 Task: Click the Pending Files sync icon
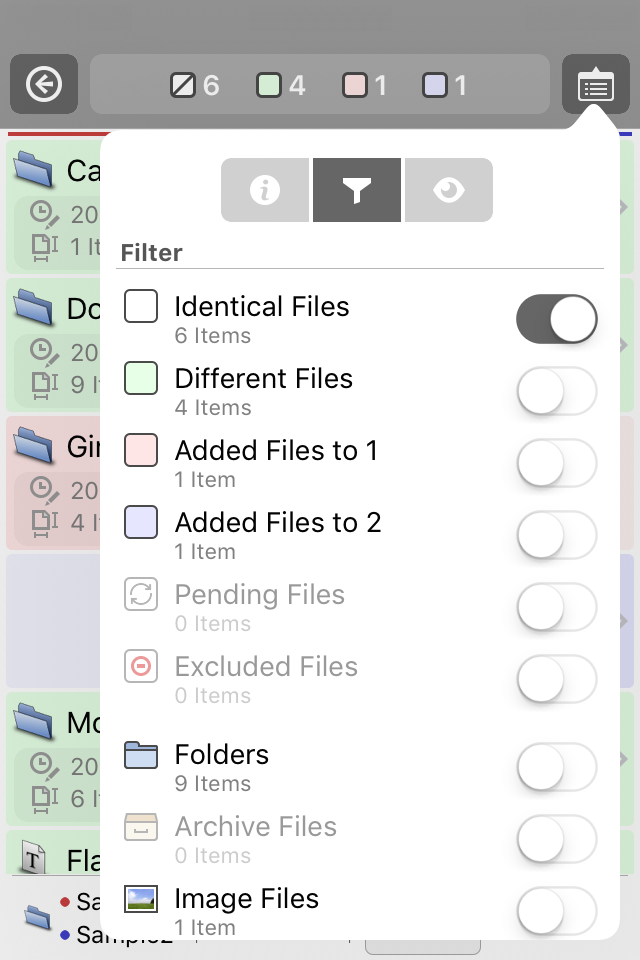coord(141,594)
